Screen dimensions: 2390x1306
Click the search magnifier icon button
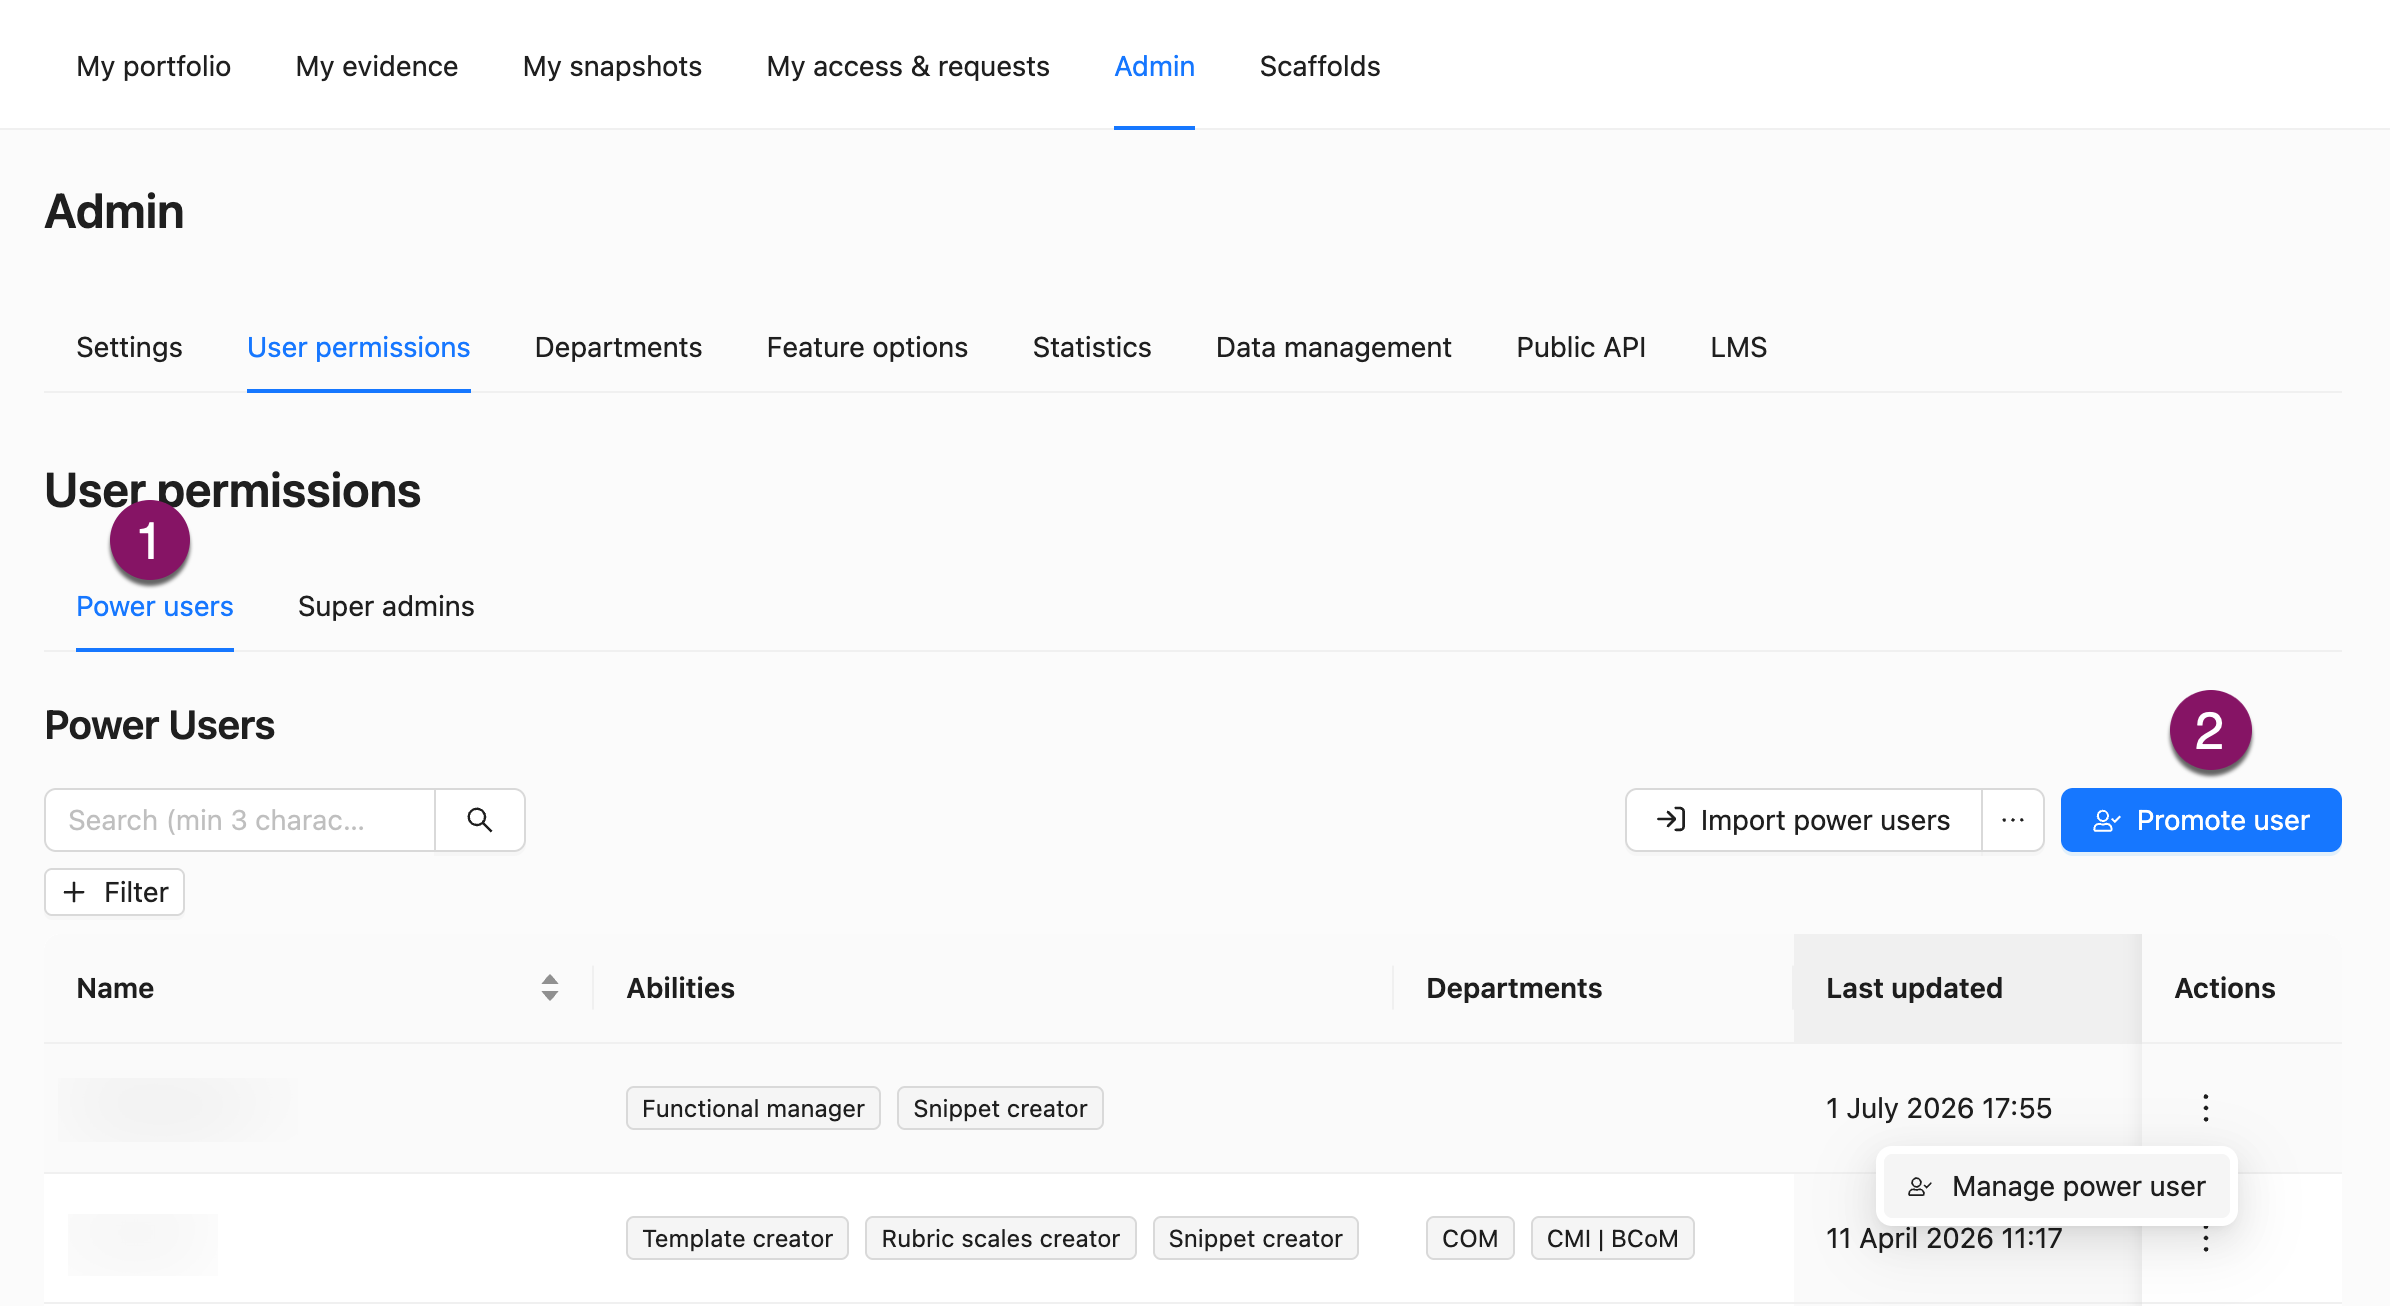click(x=480, y=820)
